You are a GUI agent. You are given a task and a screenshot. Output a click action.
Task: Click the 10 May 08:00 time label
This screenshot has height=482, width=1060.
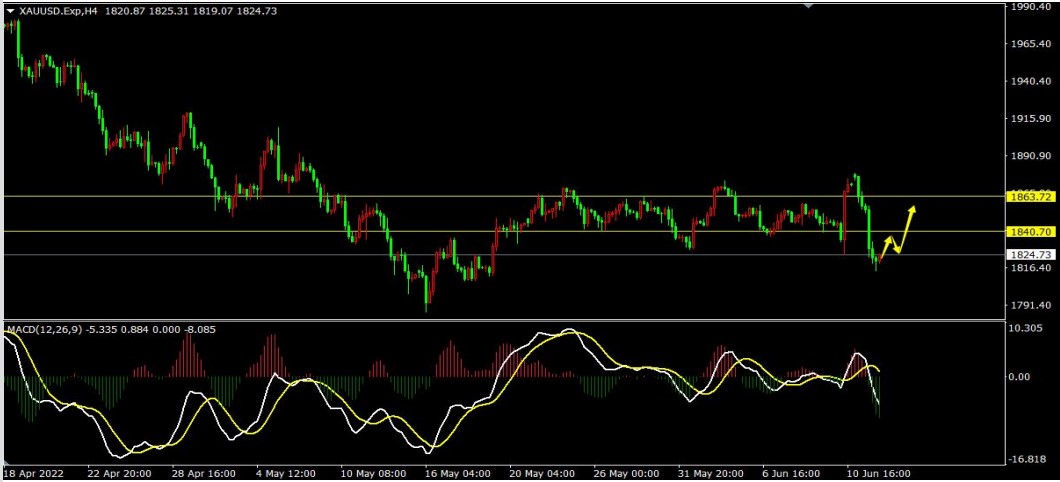(x=373, y=474)
